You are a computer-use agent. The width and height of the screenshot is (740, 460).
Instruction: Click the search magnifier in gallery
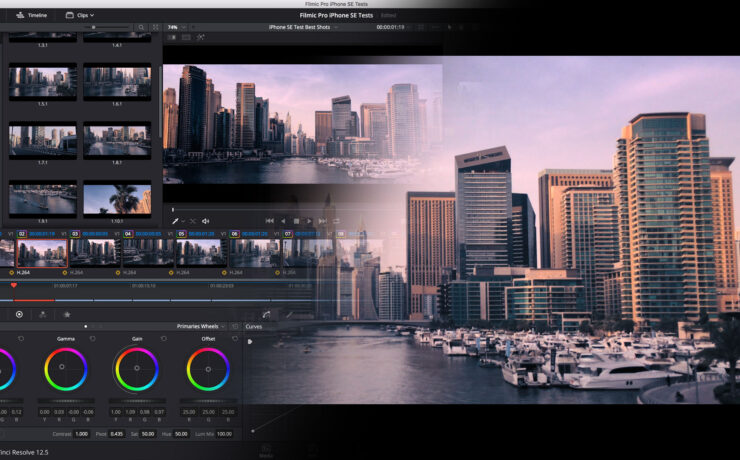(x=141, y=27)
